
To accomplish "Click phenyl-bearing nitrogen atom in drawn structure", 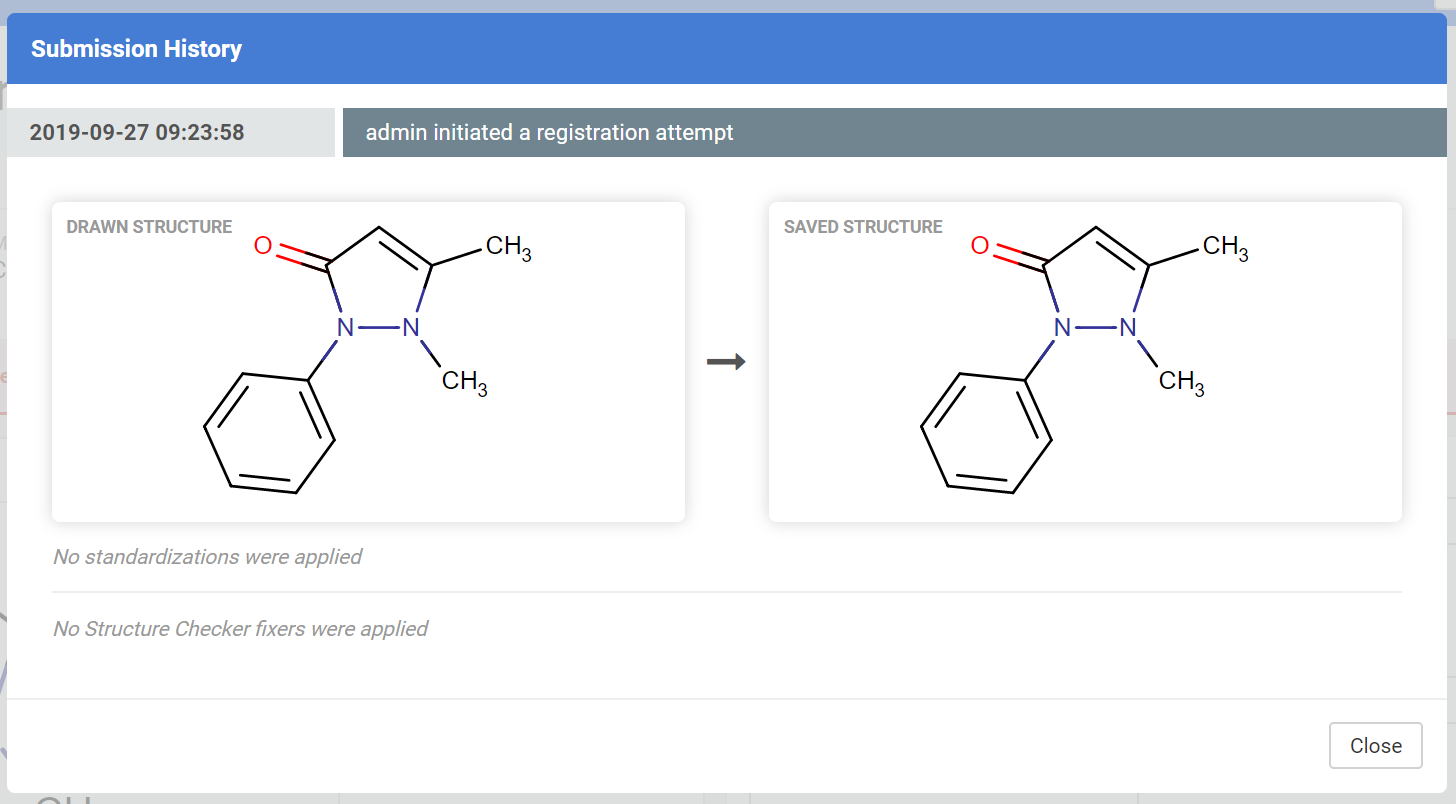I will tap(345, 327).
